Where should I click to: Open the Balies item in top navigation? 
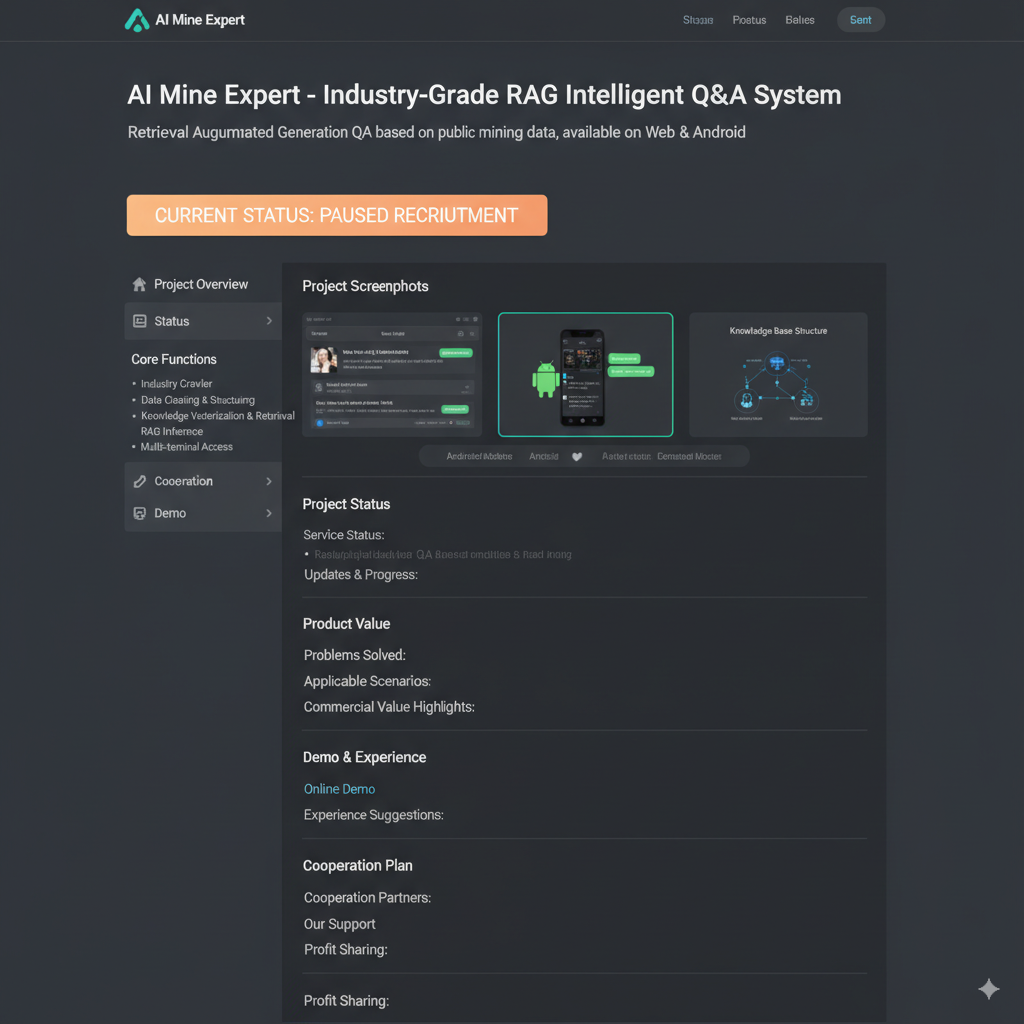800,20
